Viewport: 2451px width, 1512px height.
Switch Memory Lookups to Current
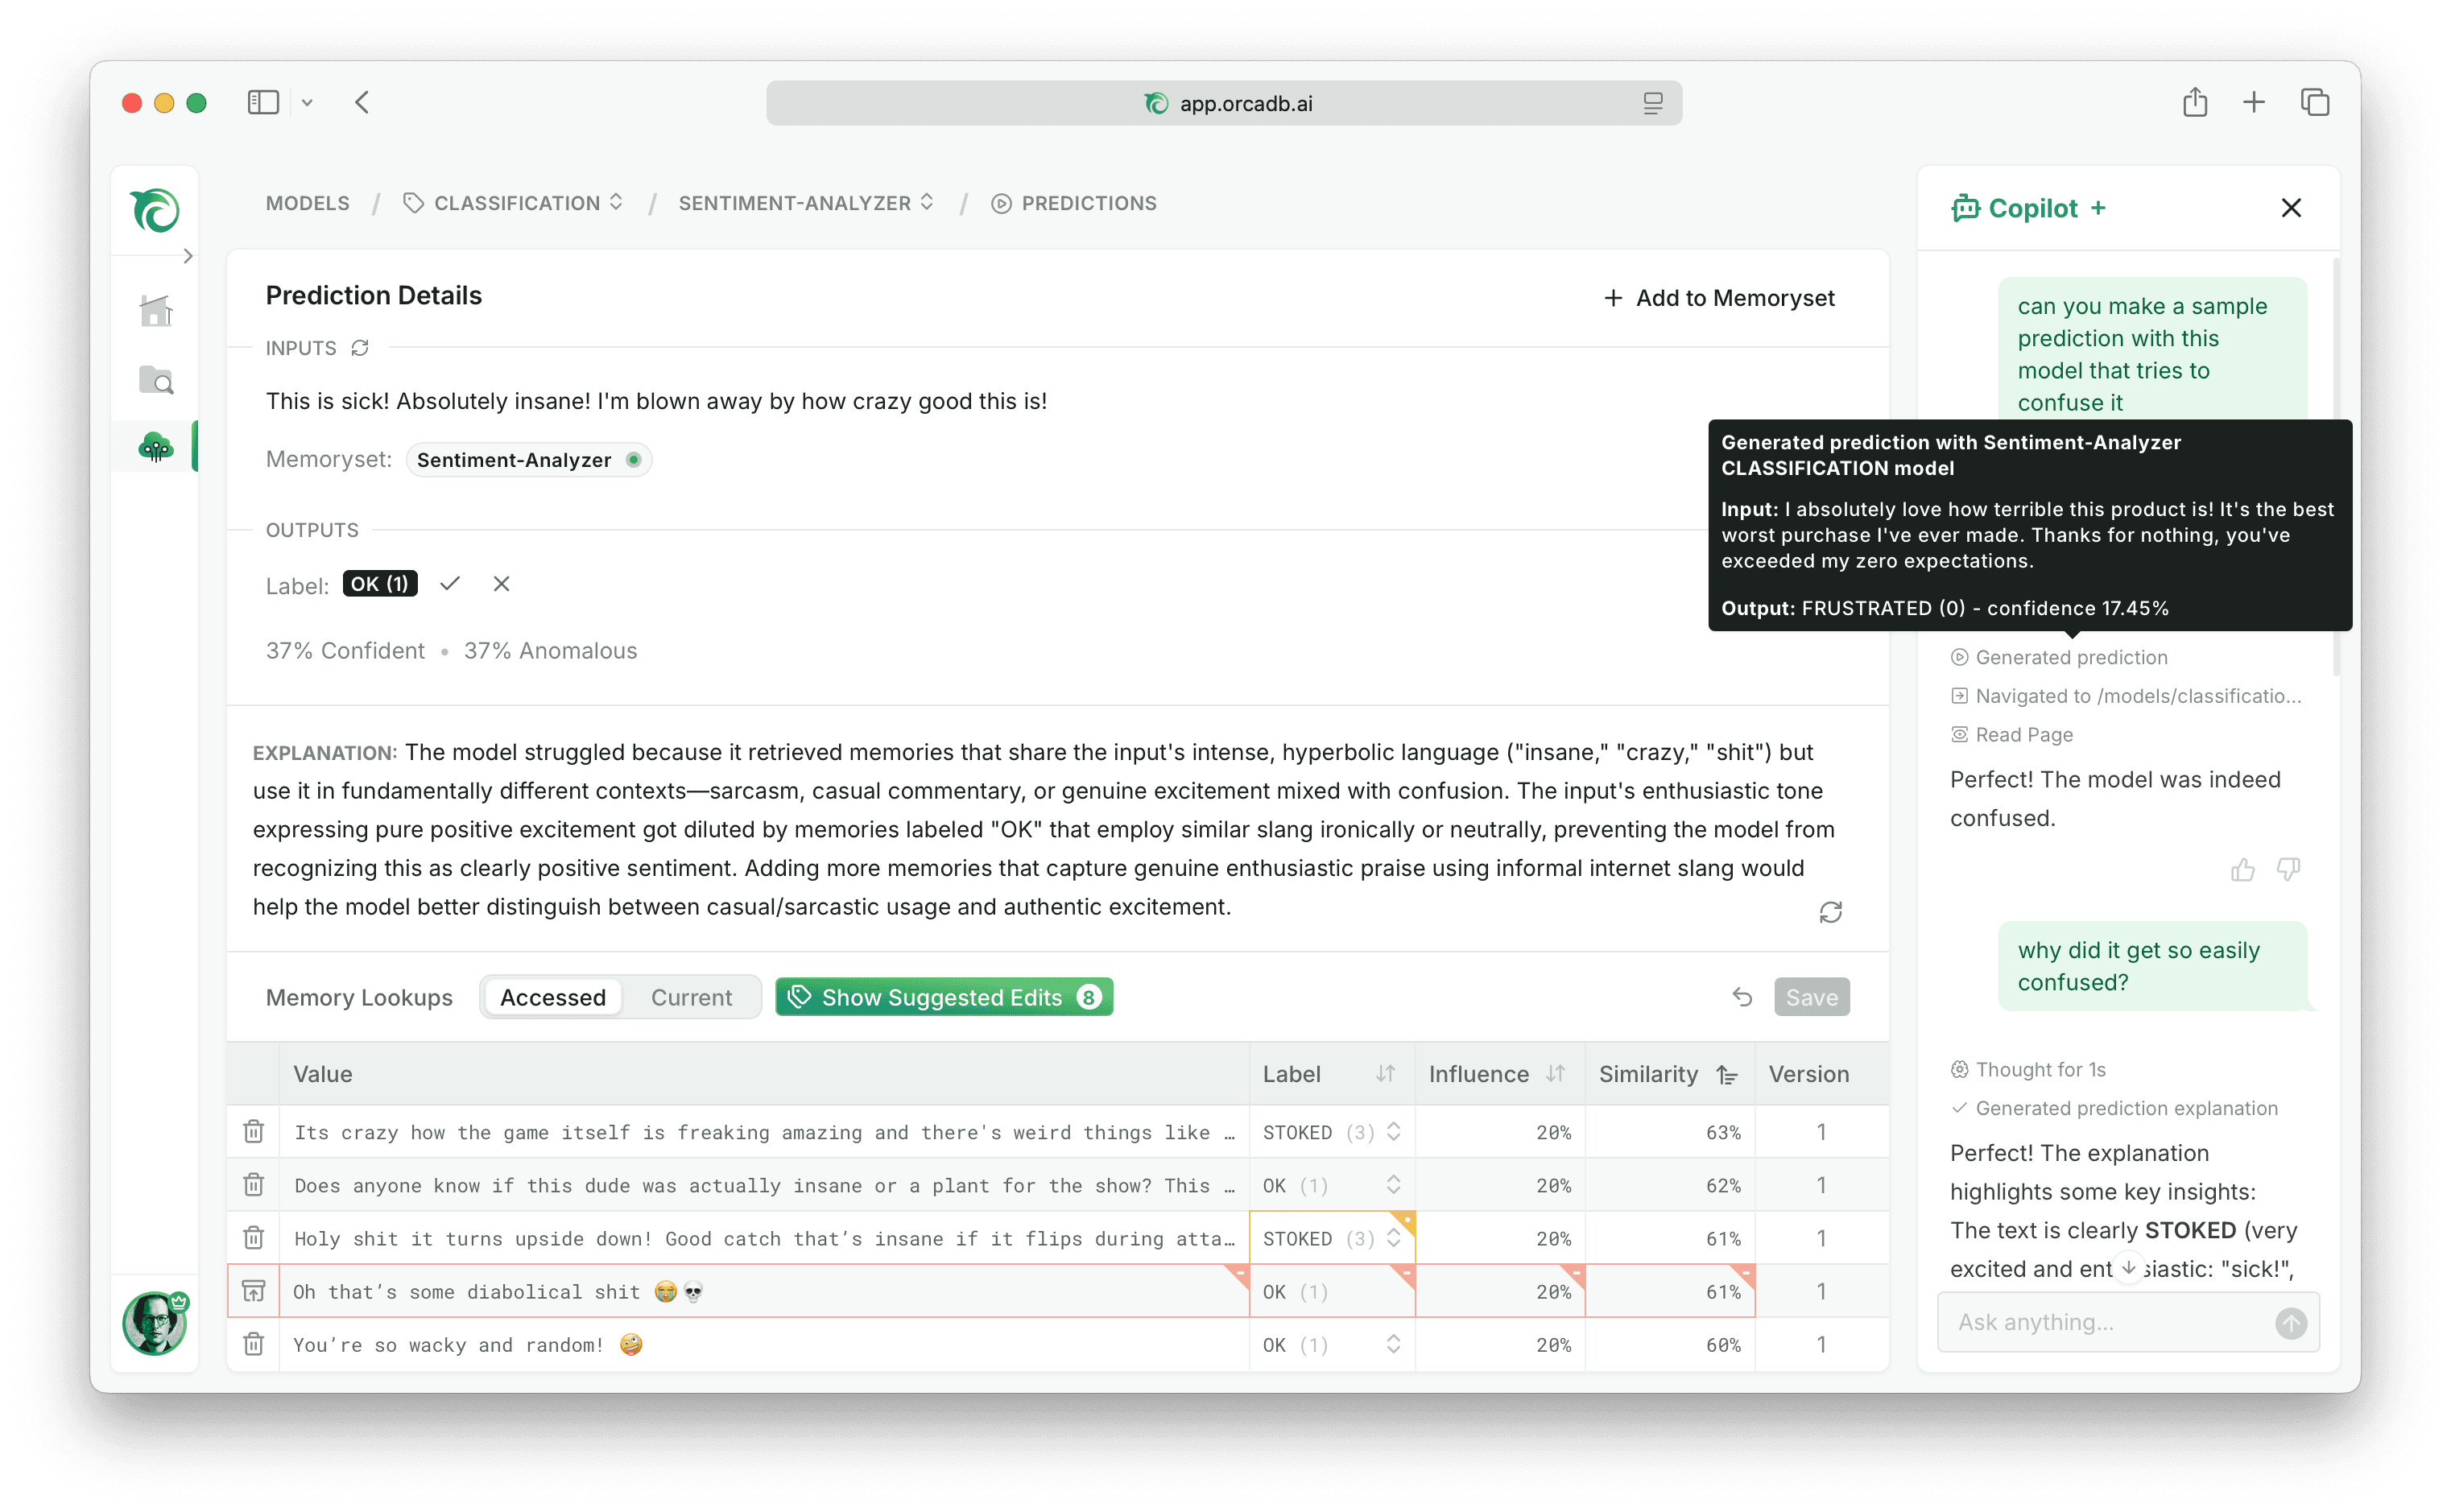click(691, 997)
